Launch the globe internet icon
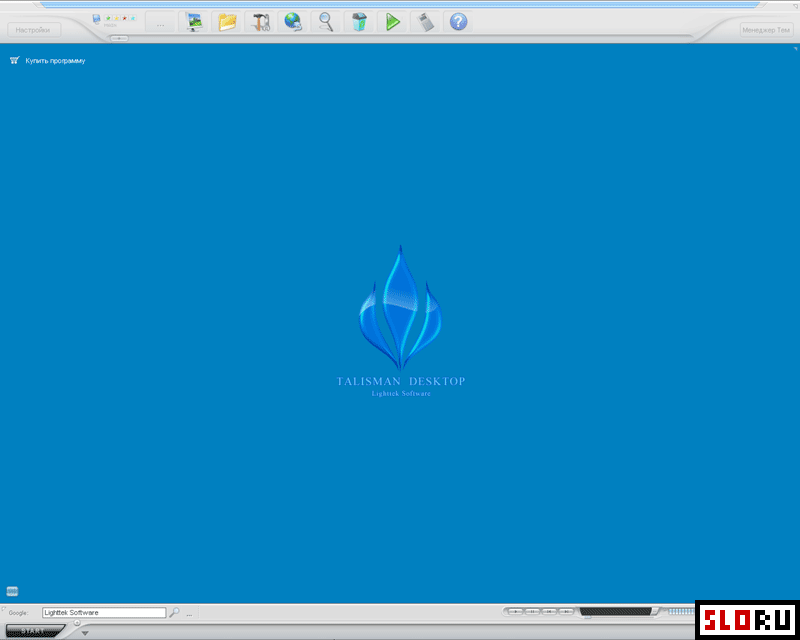Screen dimensions: 800x640 point(293,22)
